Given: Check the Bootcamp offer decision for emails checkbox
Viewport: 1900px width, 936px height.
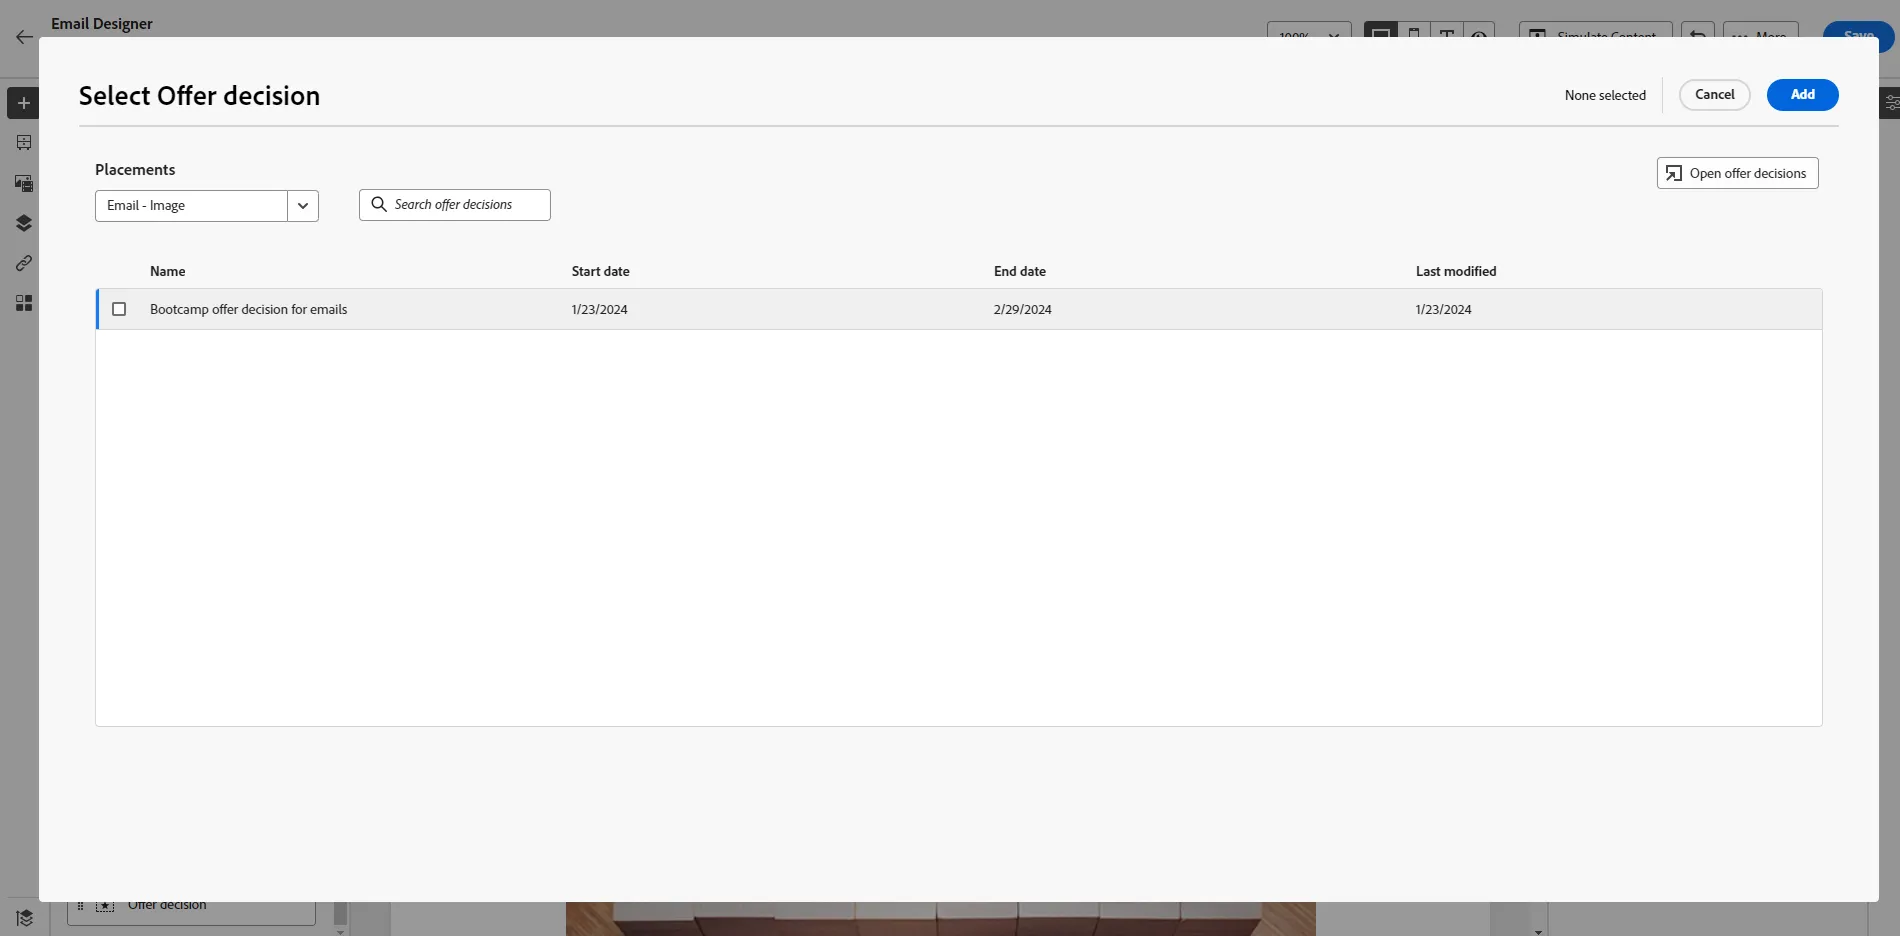Looking at the screenshot, I should [x=119, y=309].
